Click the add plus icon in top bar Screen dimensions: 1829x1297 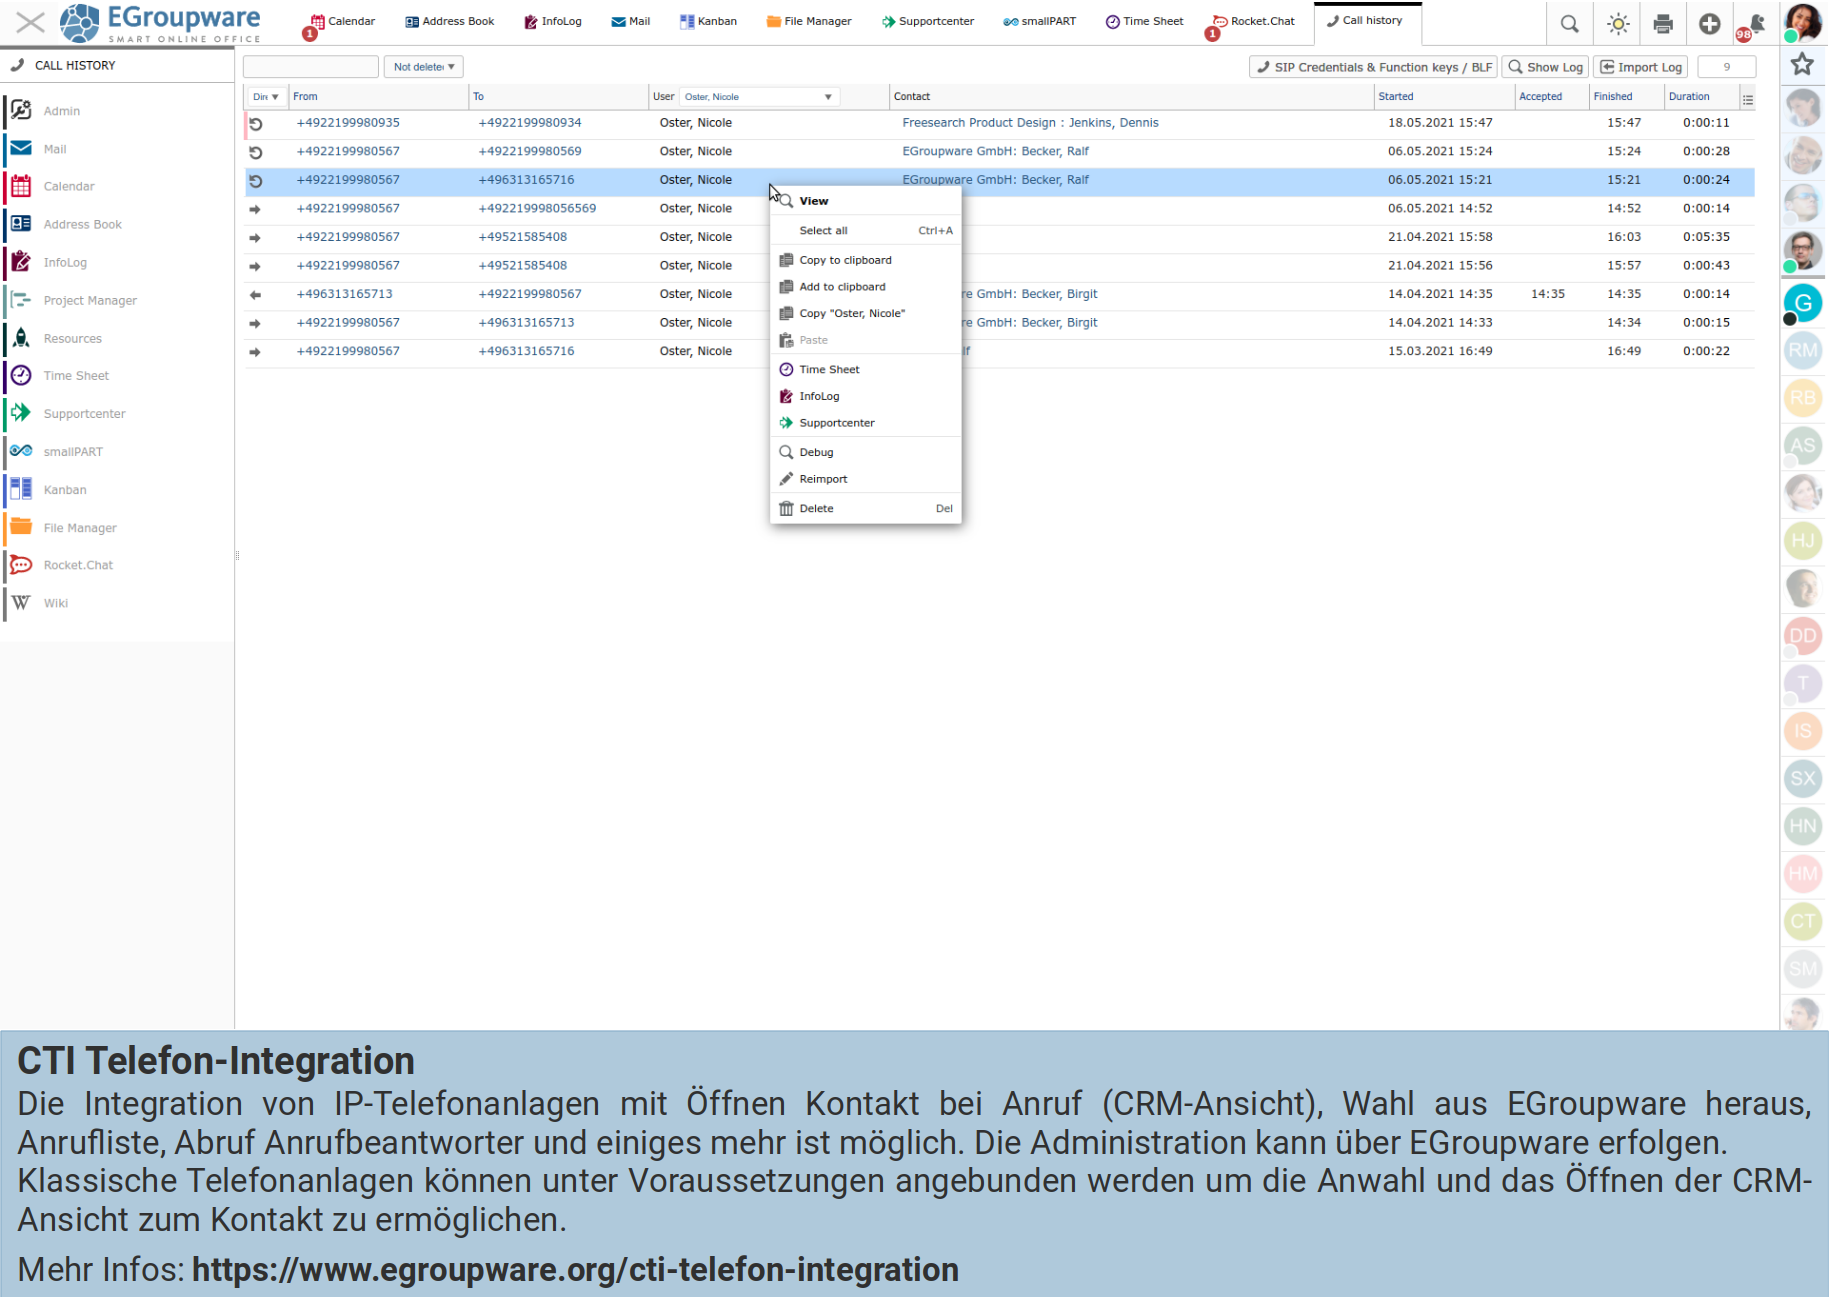[1709, 23]
